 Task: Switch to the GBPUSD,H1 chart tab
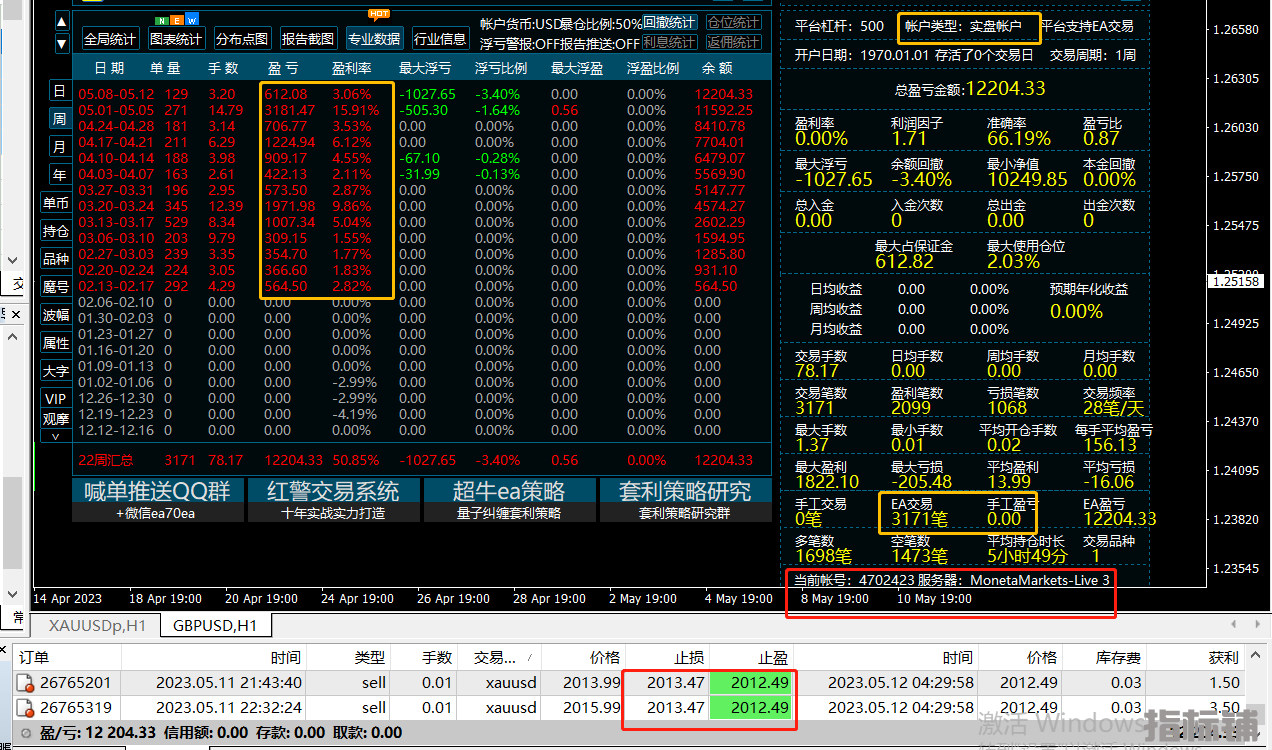pos(213,626)
